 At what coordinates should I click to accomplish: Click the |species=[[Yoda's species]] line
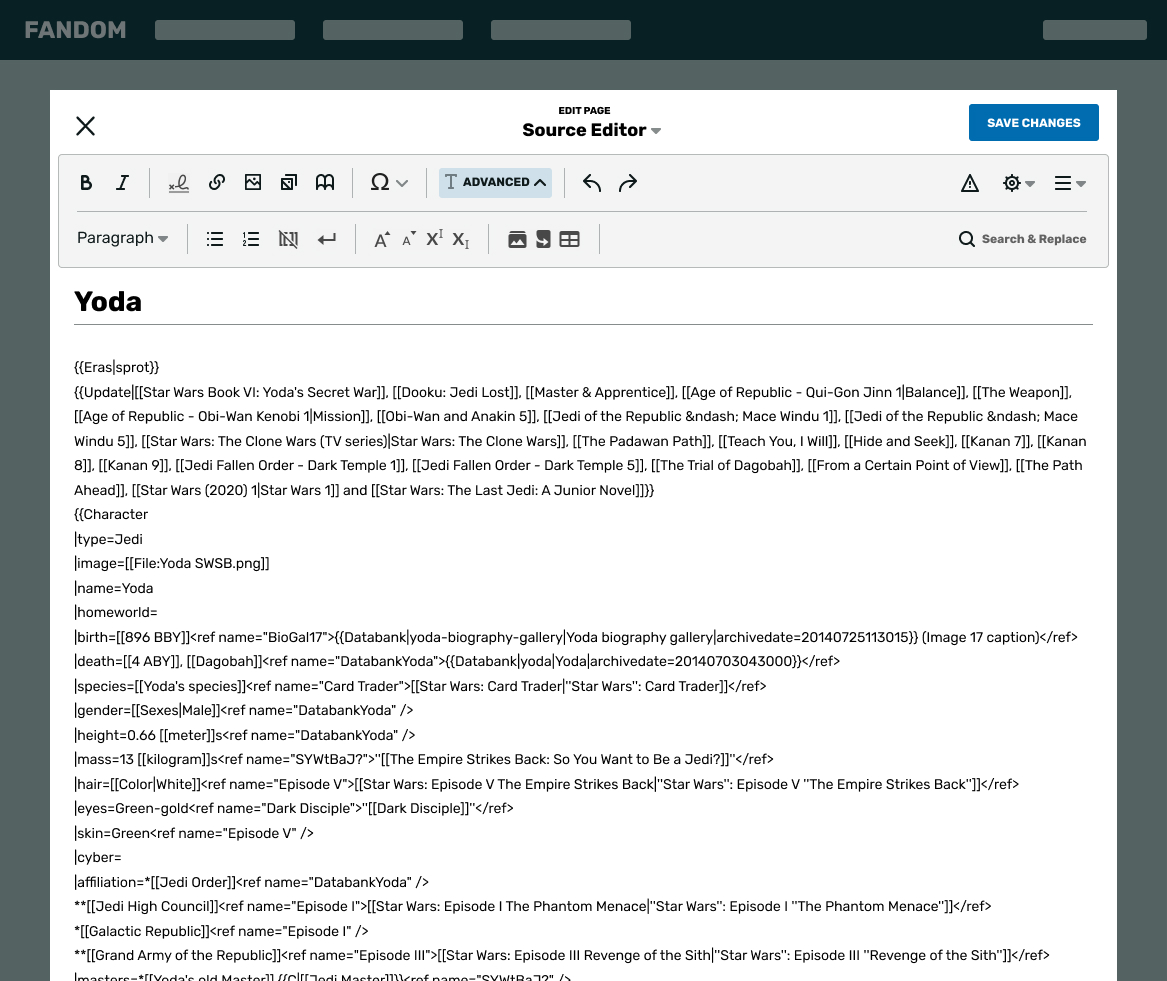pos(421,686)
